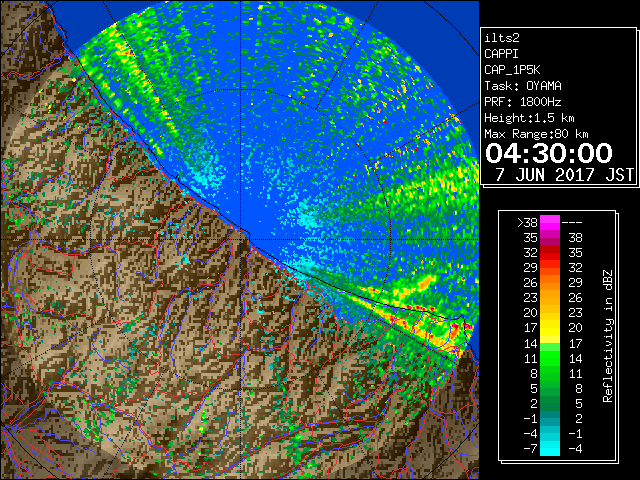This screenshot has height=480, width=640.
Task: Pick the dark red swatch between 32 and 35
Action: coord(550,253)
